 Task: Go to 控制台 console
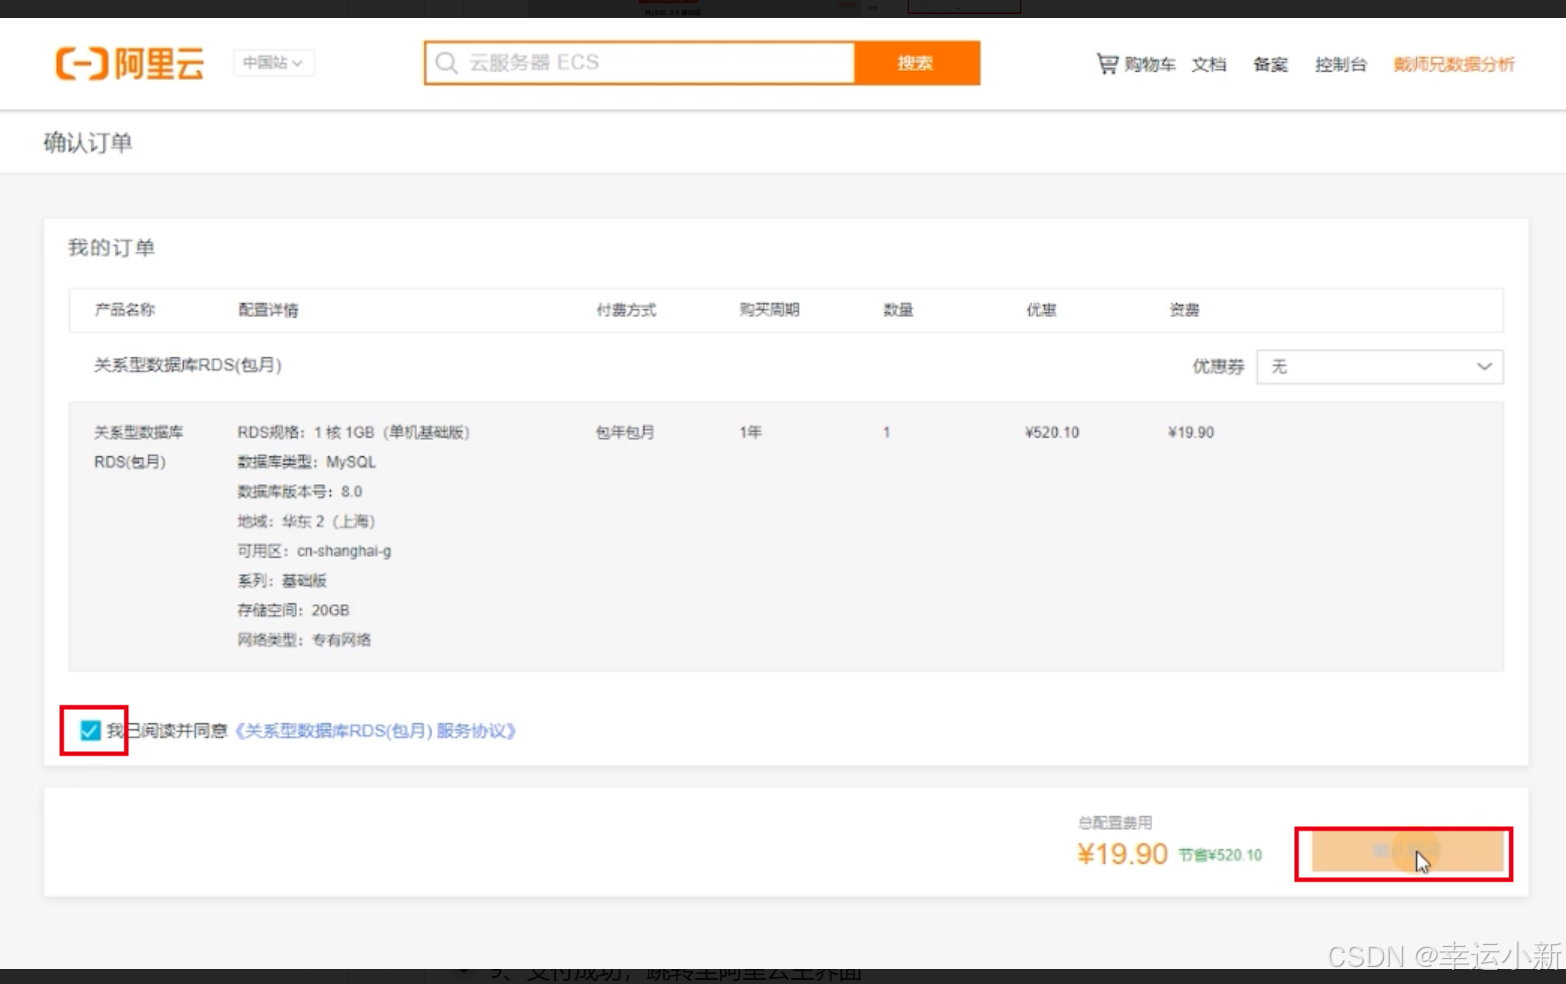[1340, 64]
